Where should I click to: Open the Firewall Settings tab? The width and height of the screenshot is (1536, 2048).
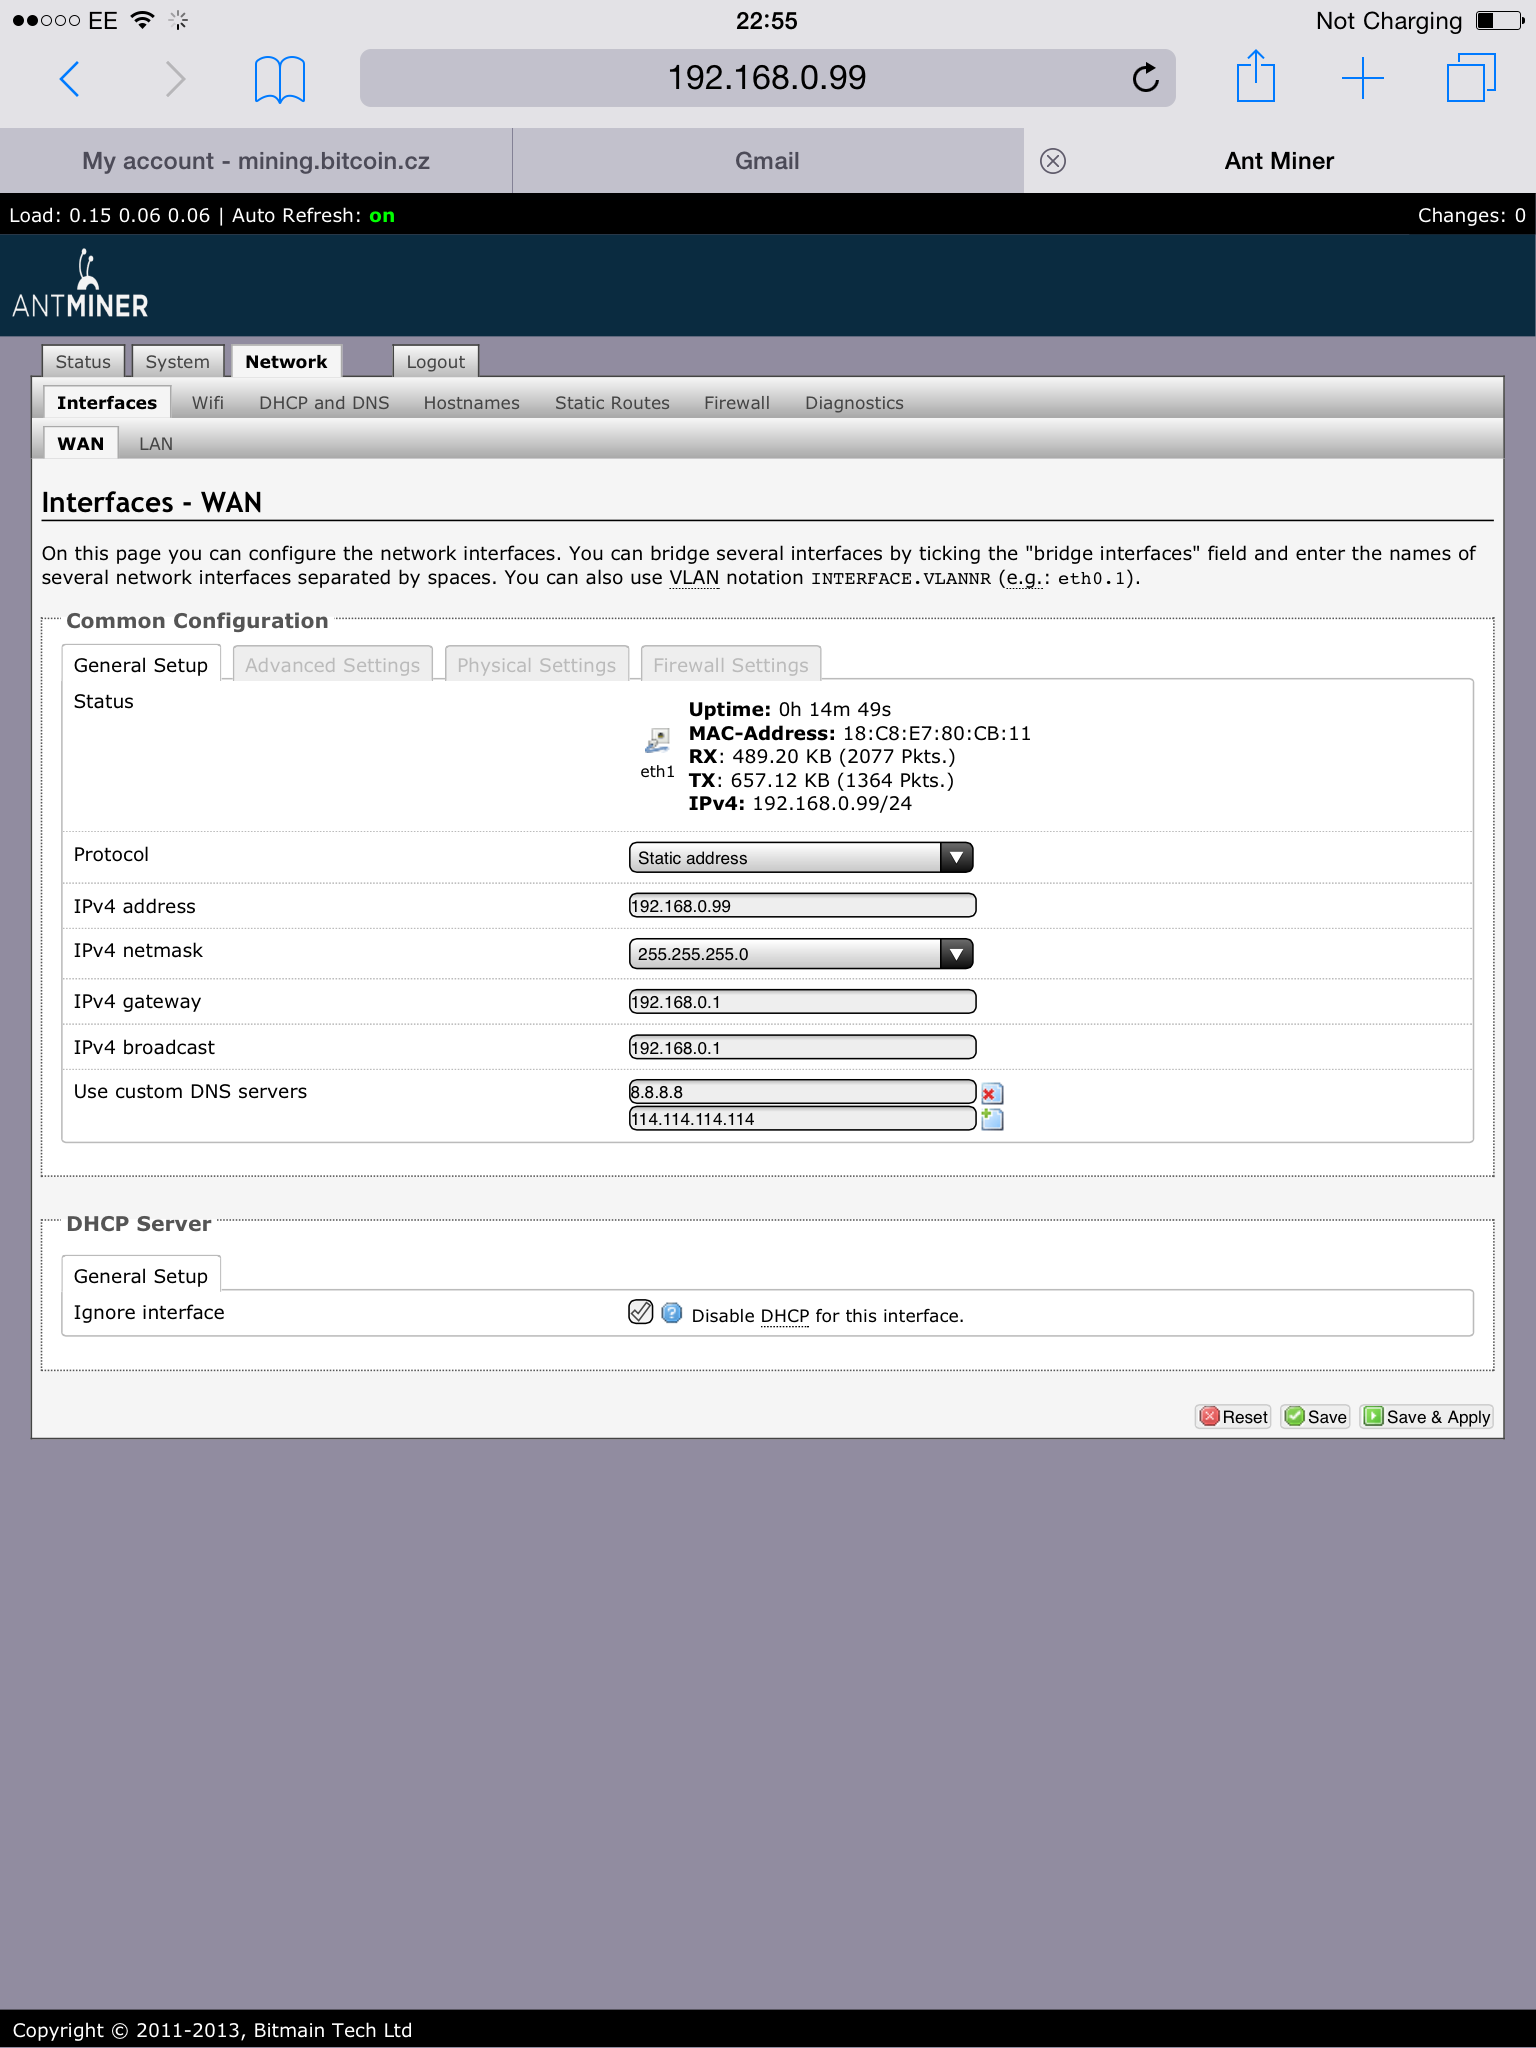click(731, 665)
